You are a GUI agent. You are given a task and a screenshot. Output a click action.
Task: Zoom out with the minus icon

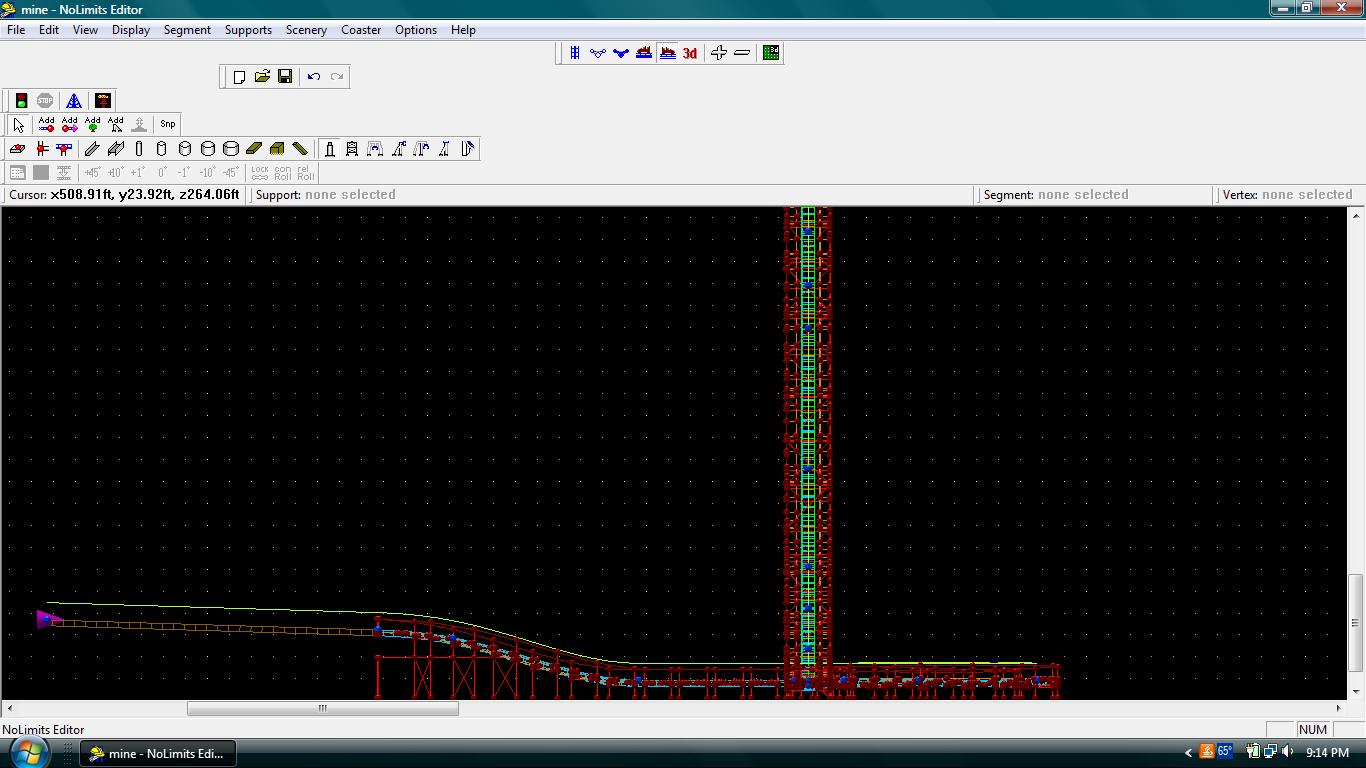tap(742, 53)
